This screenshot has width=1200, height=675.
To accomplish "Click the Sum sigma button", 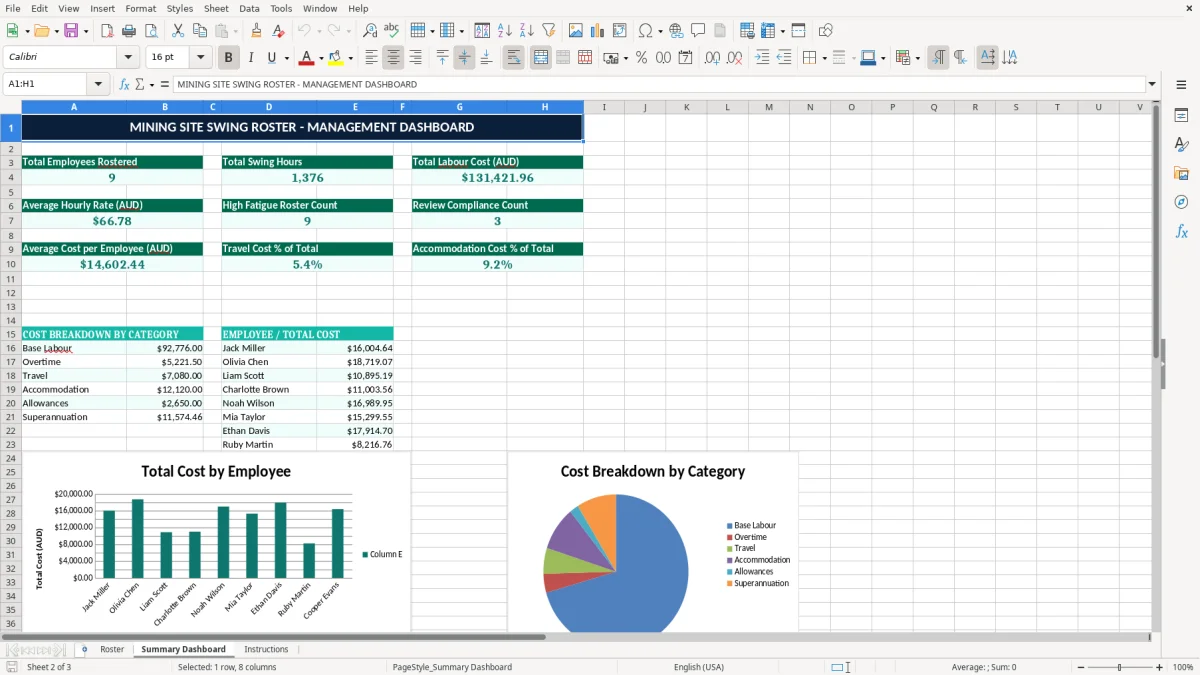I will tap(139, 84).
